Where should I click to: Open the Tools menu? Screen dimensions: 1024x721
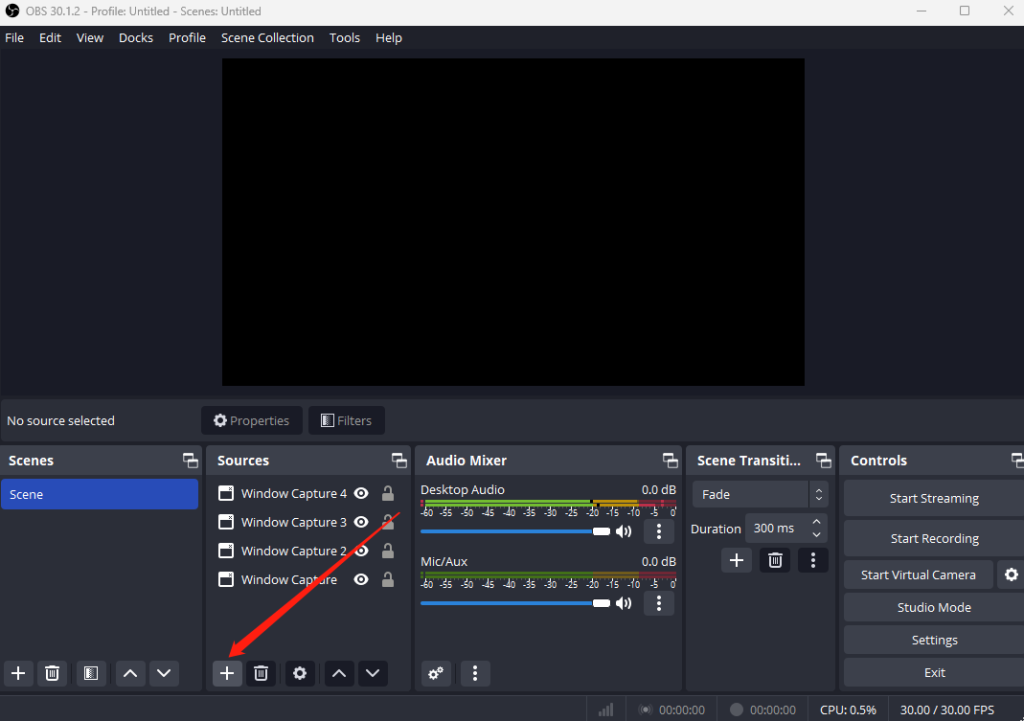345,38
